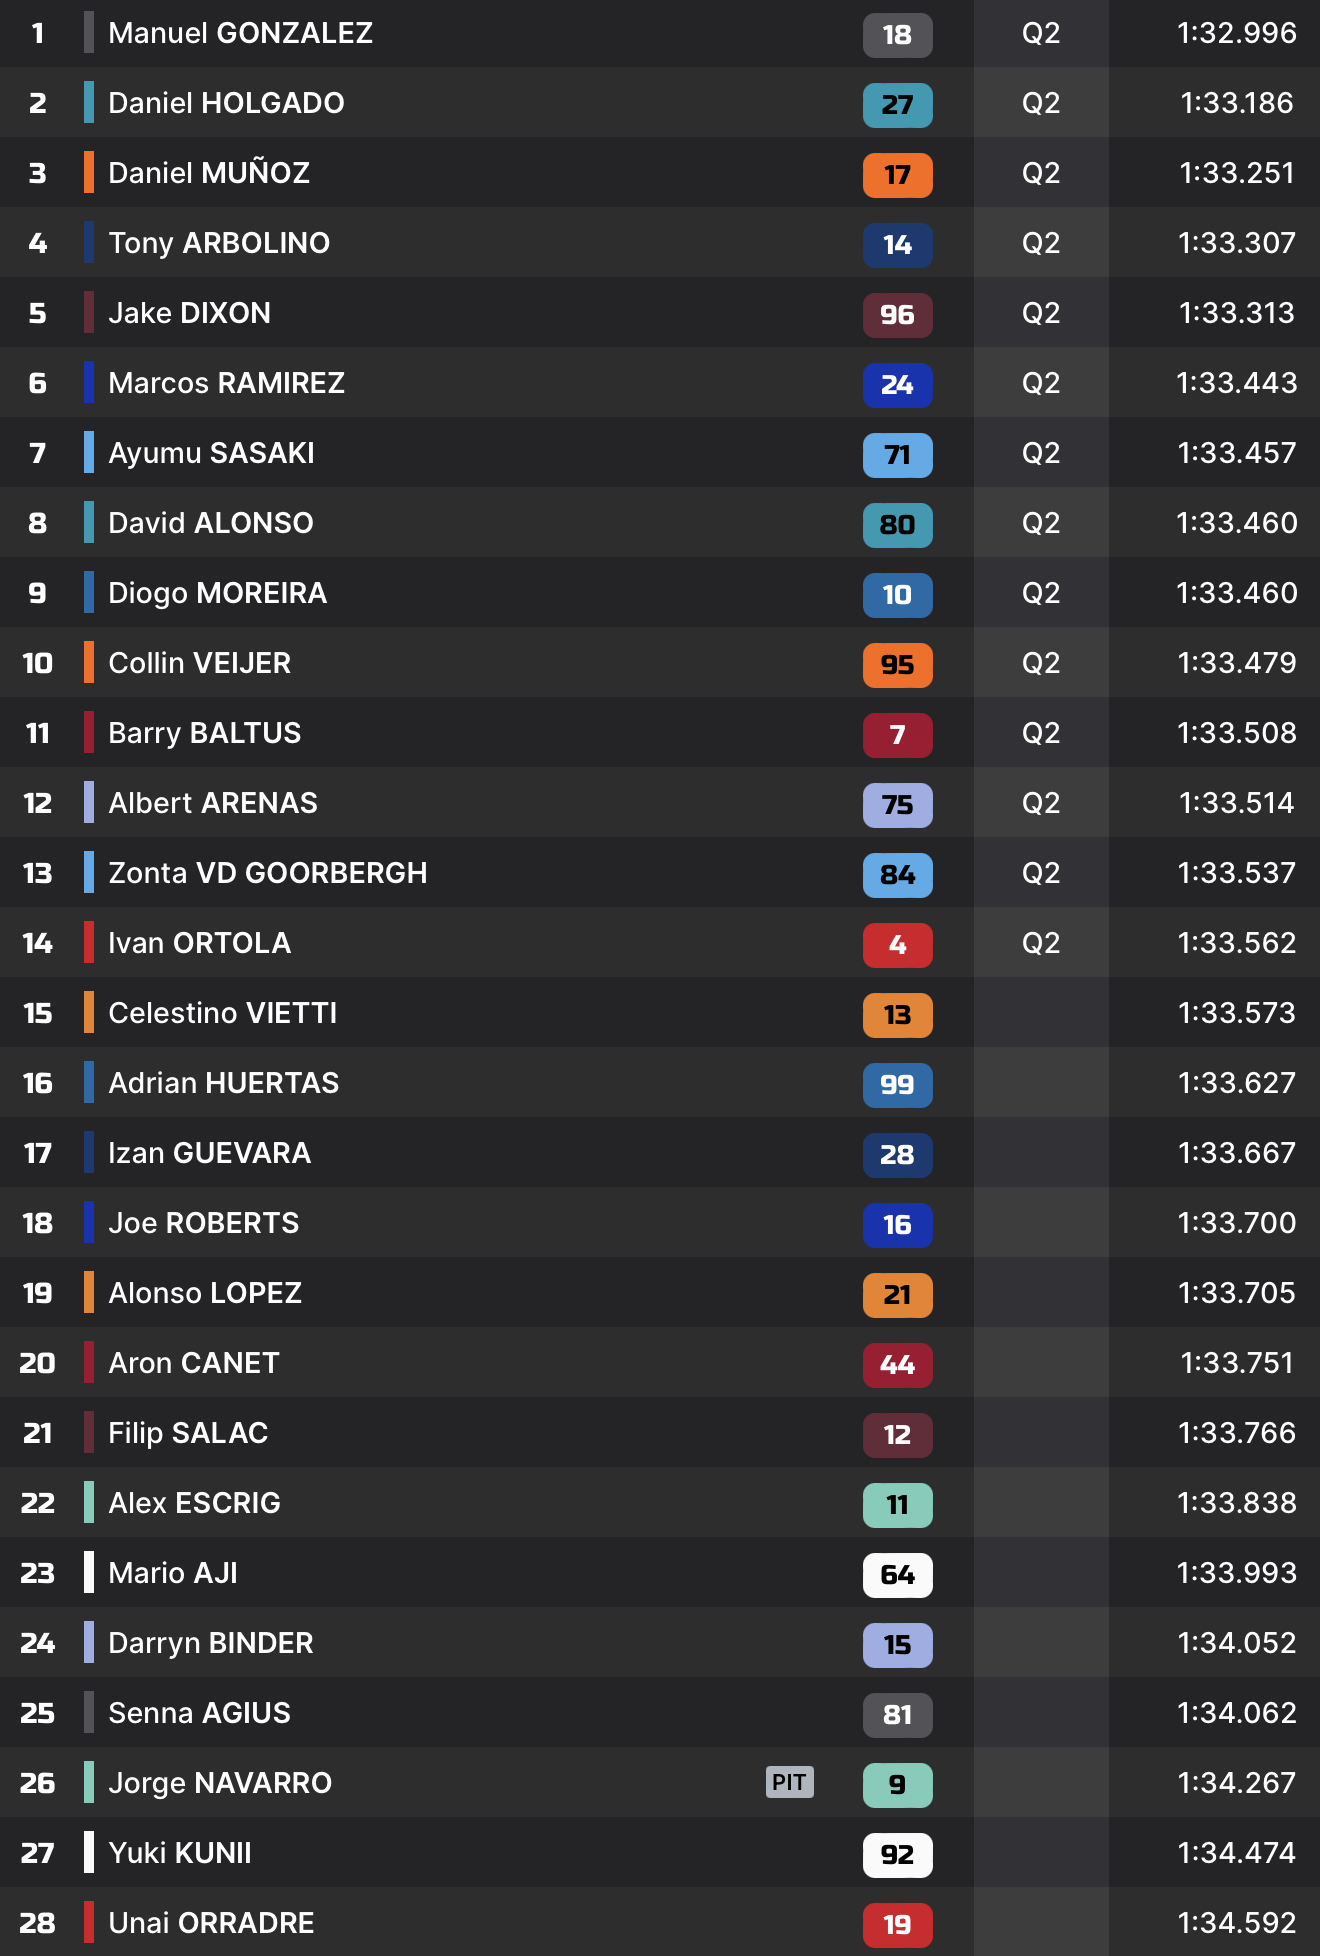Screen dimensions: 1320x1956
Task: Select Aron CANET in the standings
Action: 193,1363
